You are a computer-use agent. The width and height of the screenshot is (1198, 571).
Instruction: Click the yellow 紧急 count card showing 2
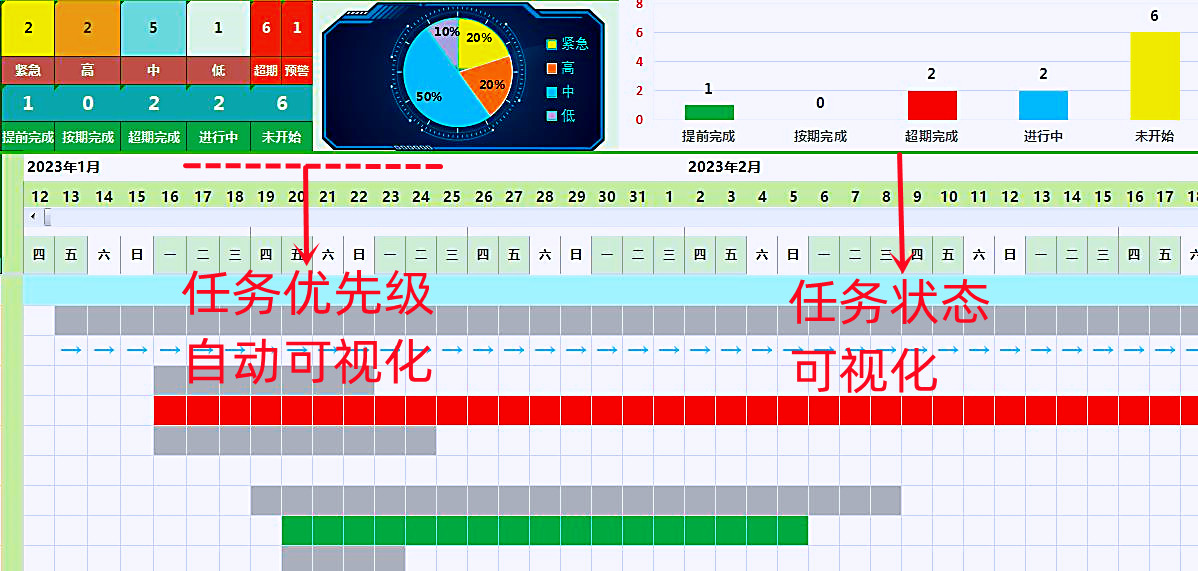click(28, 28)
